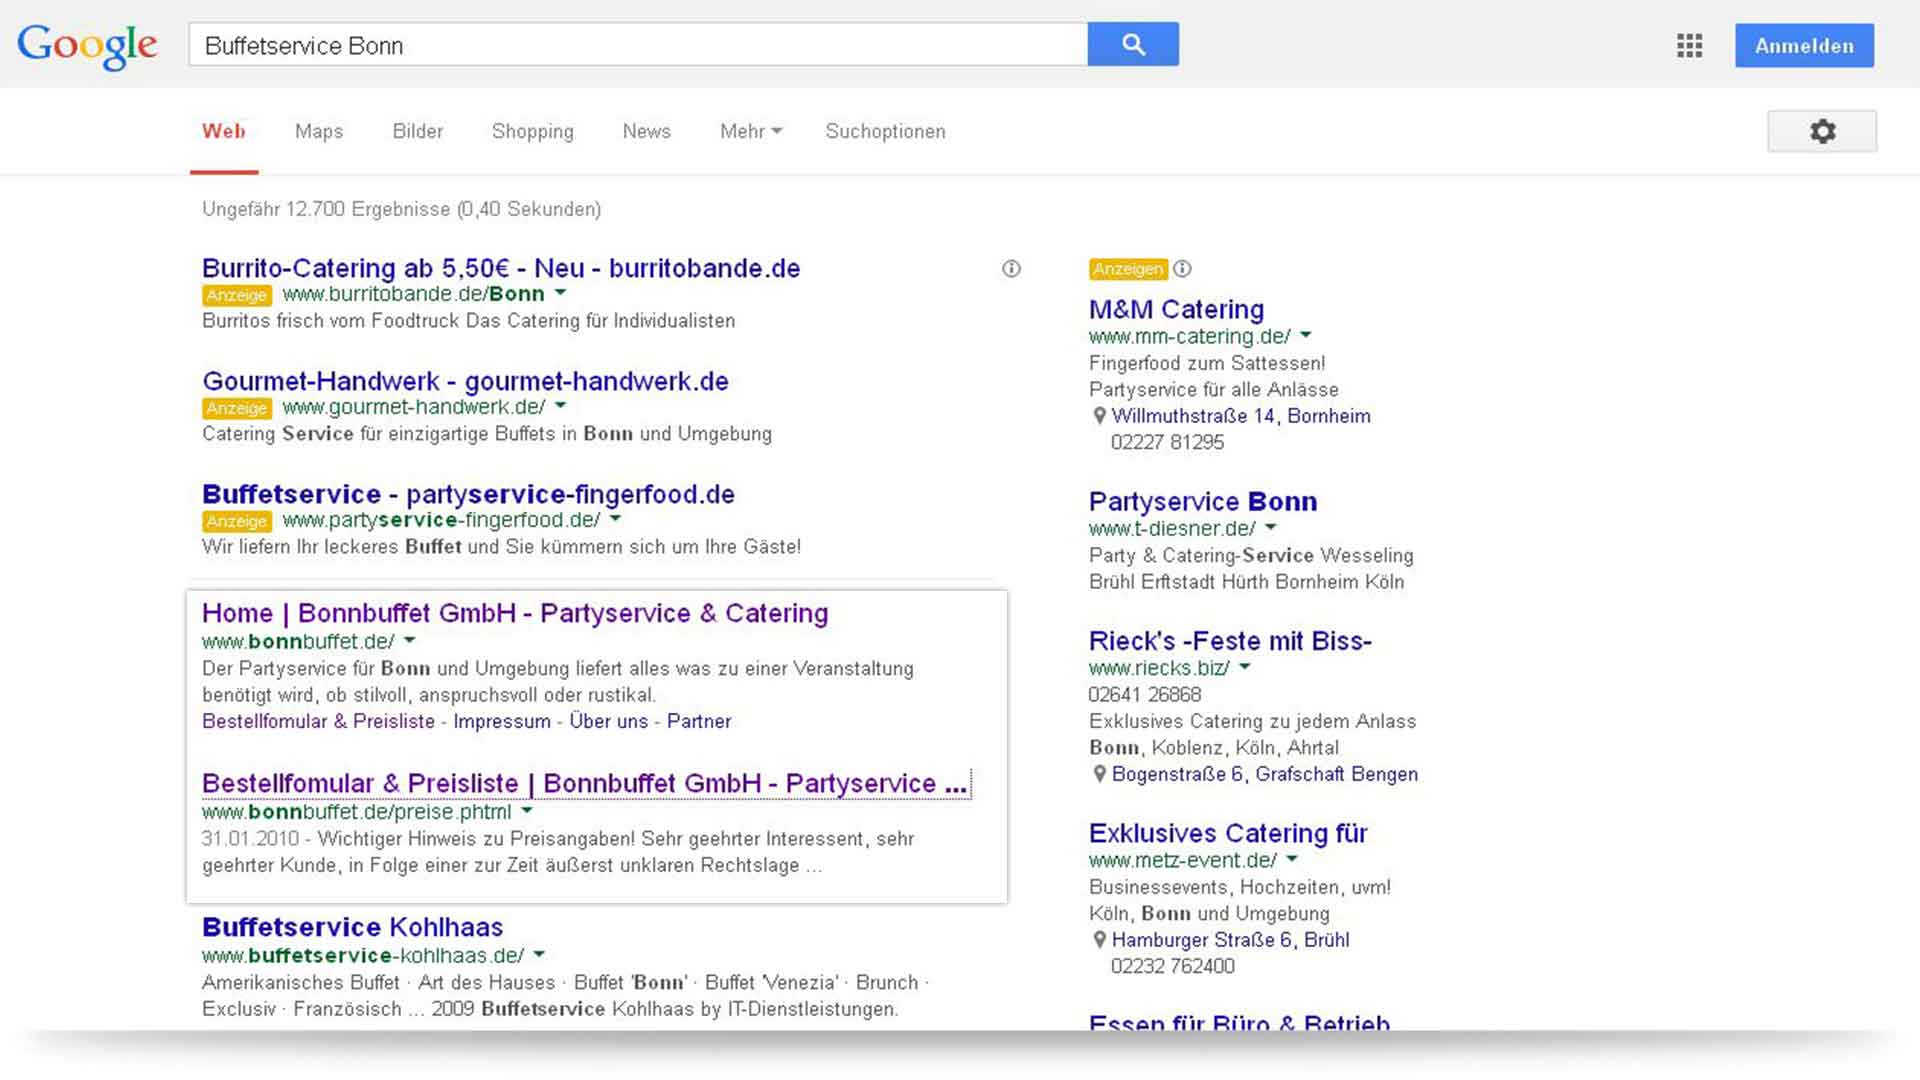Switch to the Maps tab
The height and width of the screenshot is (1080, 1920).
[319, 131]
